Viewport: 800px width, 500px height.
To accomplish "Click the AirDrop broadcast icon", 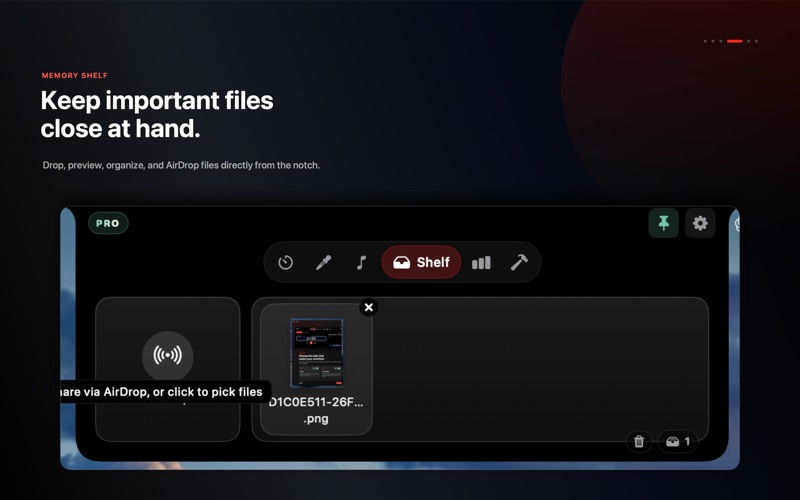I will (167, 356).
